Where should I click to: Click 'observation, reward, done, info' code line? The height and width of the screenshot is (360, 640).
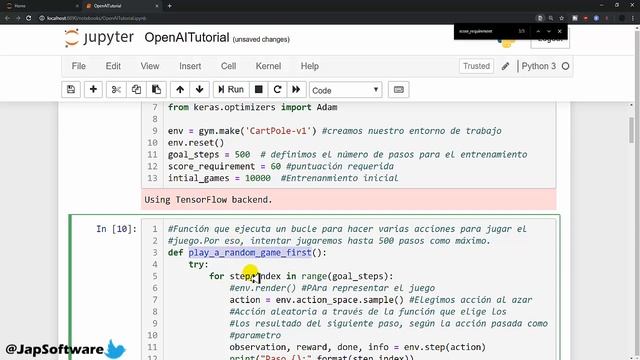pos(358,347)
